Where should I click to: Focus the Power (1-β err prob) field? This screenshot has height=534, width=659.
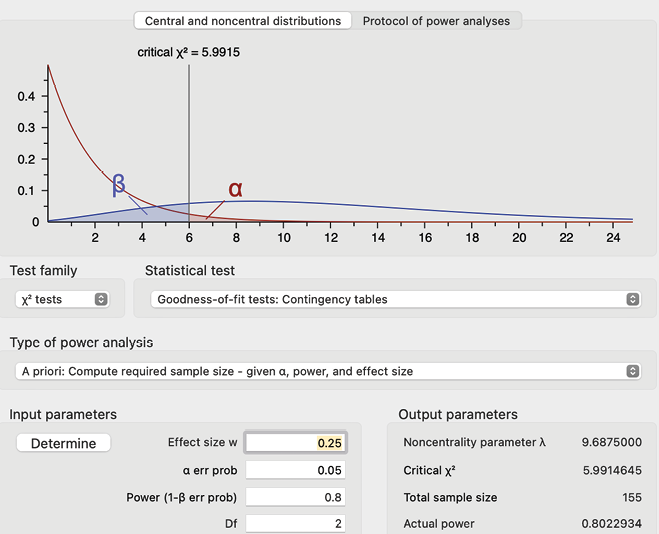coord(296,497)
